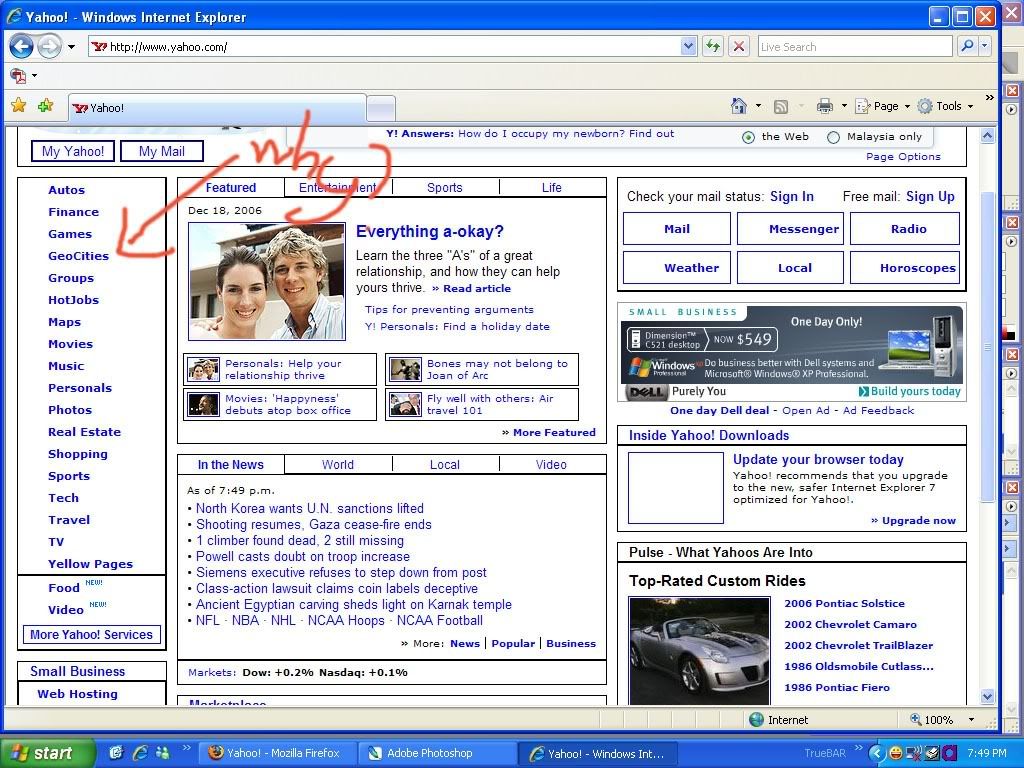The image size is (1024, 768).
Task: Click the Bones Joan of Arc thumbnail
Action: pyautogui.click(x=405, y=370)
